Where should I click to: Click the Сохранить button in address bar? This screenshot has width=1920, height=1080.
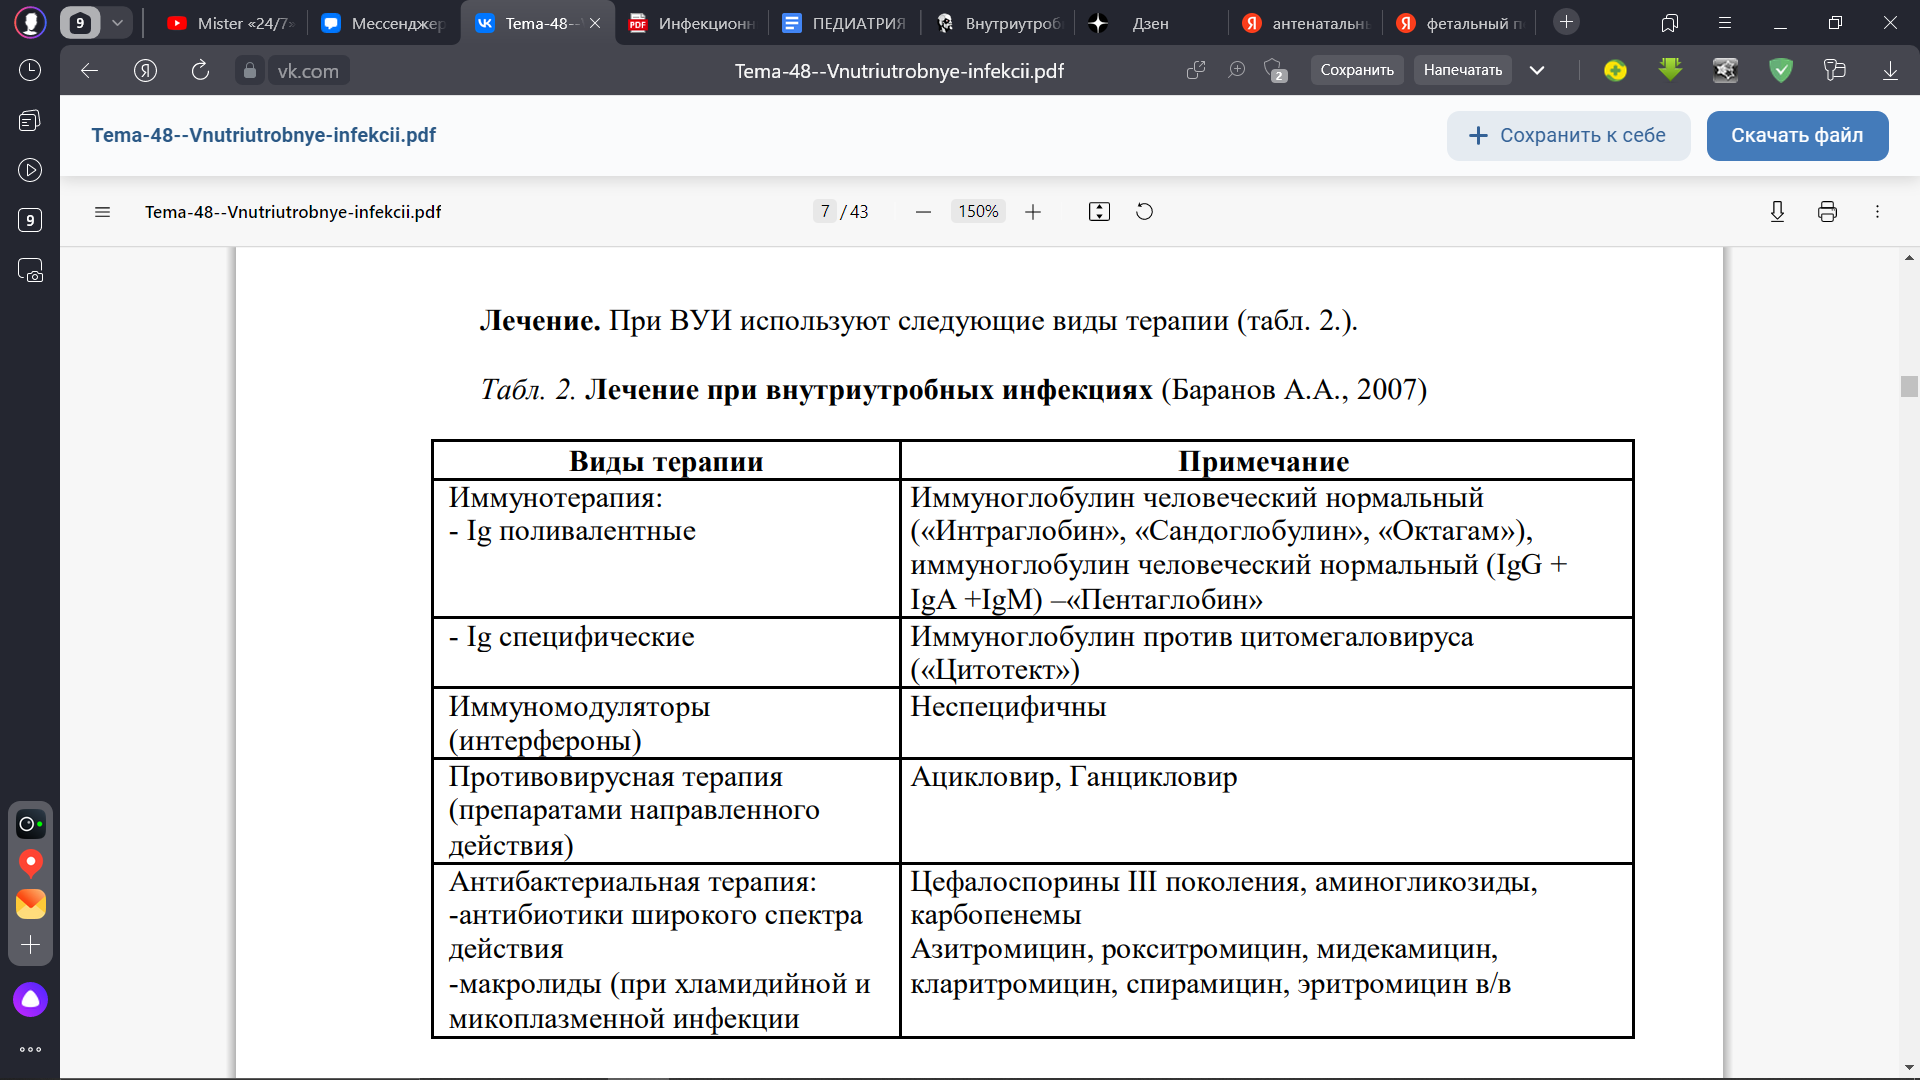1357,70
